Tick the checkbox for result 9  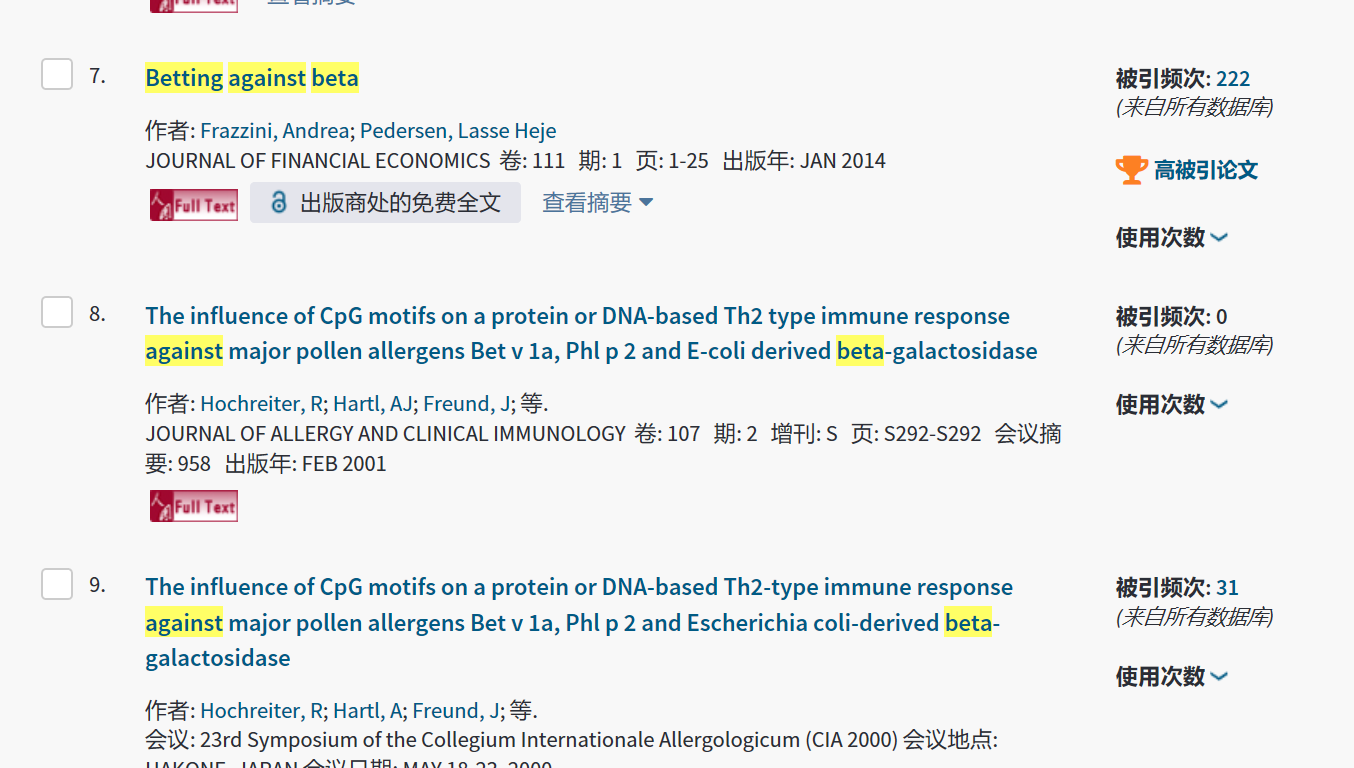[x=57, y=584]
